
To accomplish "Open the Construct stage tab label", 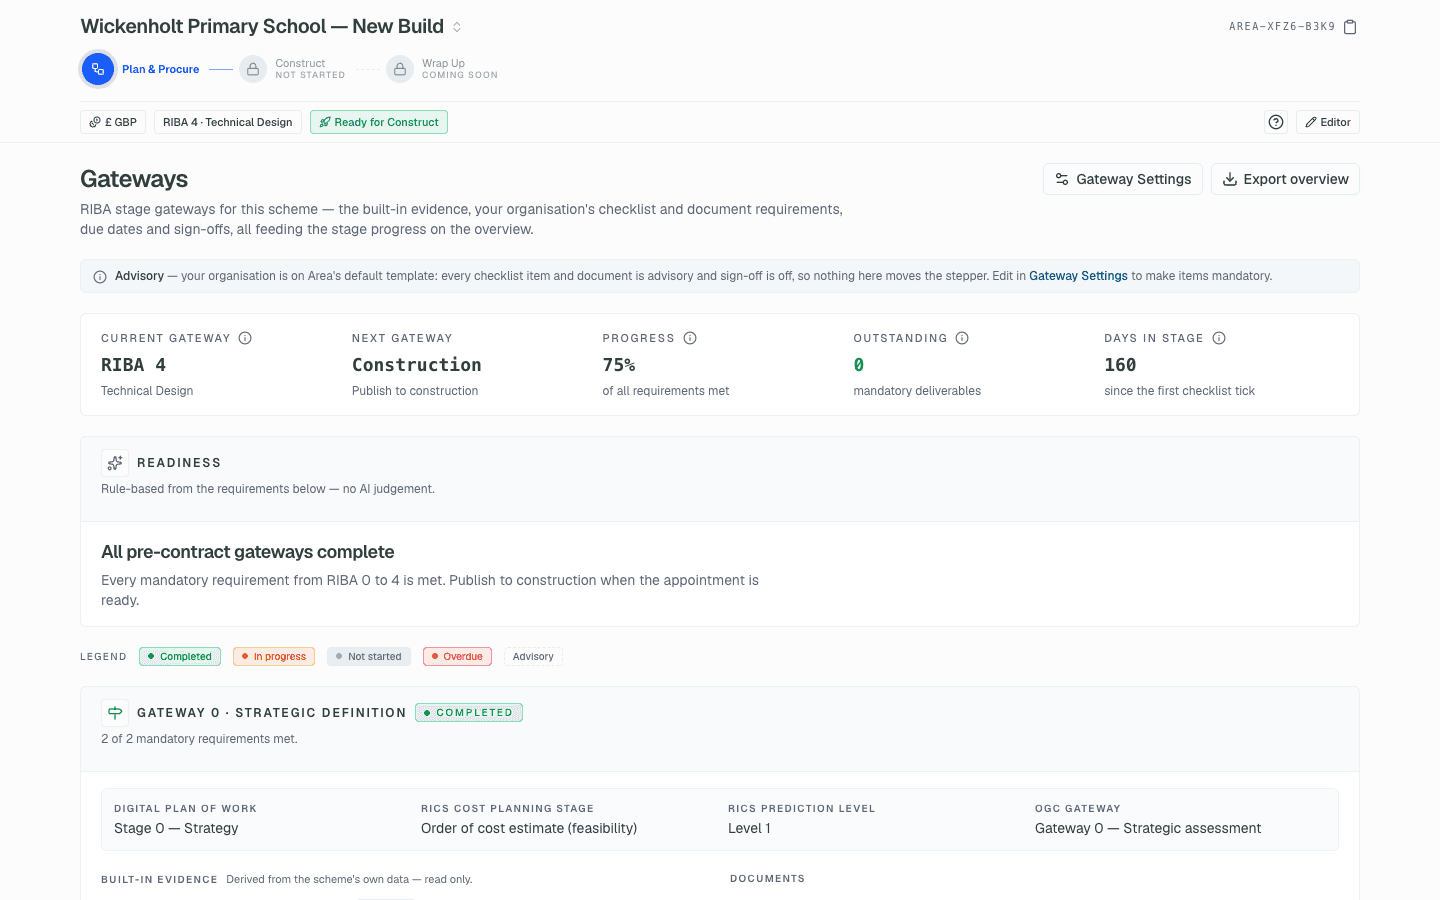I will click(310, 69).
